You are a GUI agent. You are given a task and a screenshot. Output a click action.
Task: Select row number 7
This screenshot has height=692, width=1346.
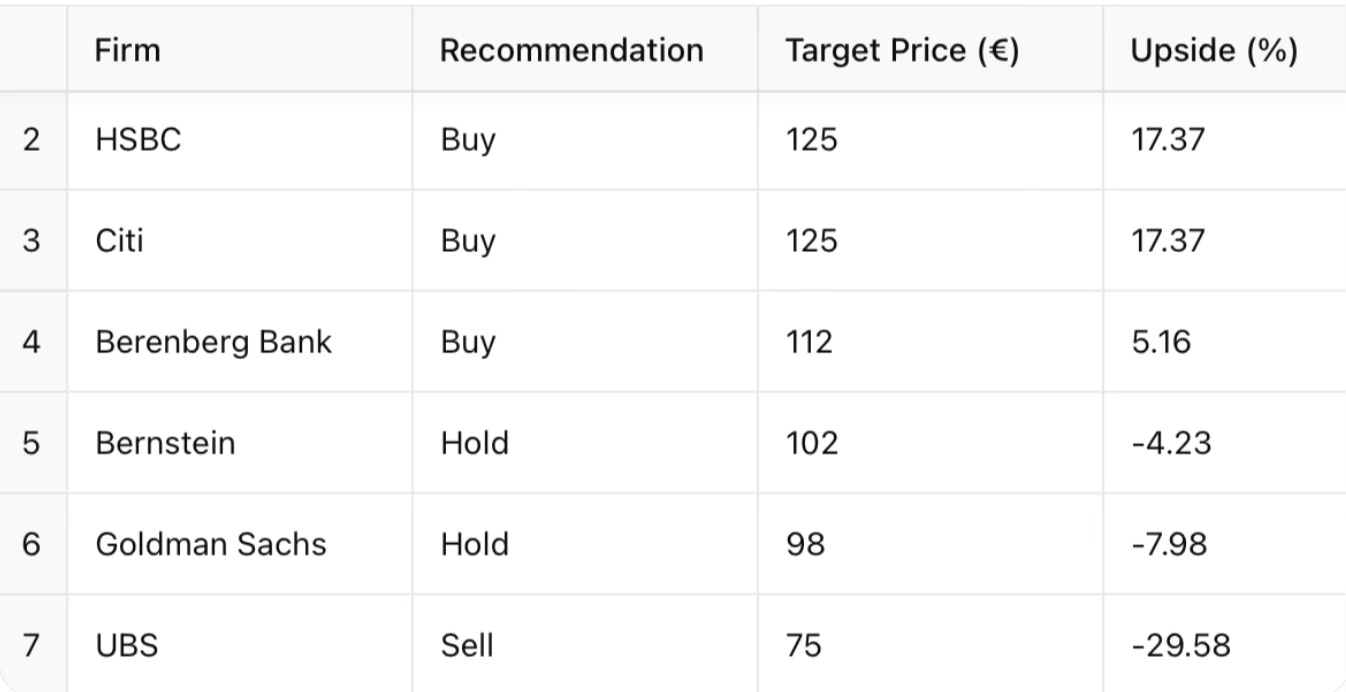coord(32,645)
